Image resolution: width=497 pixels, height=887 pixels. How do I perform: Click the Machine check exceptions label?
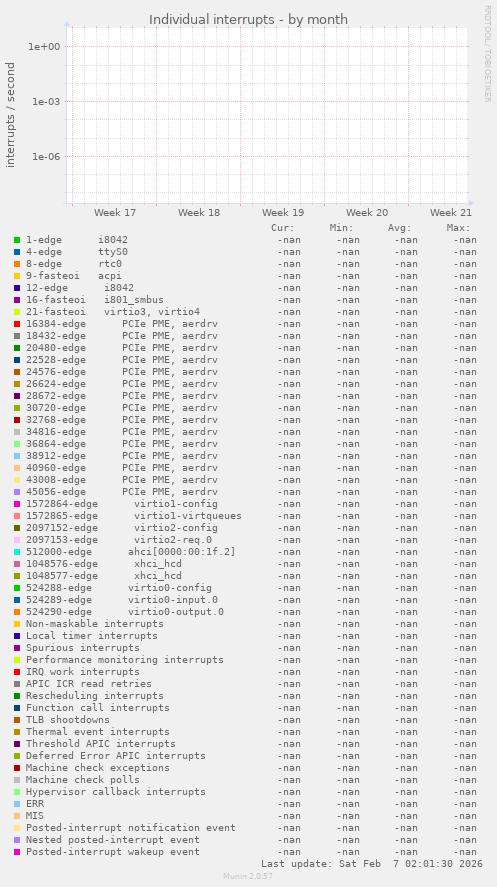[98, 768]
